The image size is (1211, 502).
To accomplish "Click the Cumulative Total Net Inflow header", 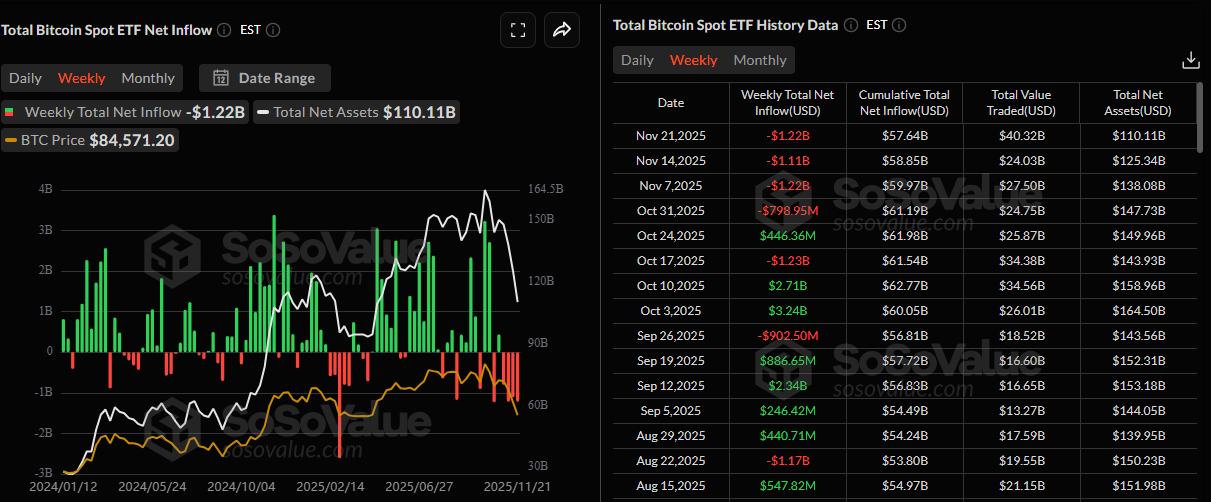I will point(904,103).
